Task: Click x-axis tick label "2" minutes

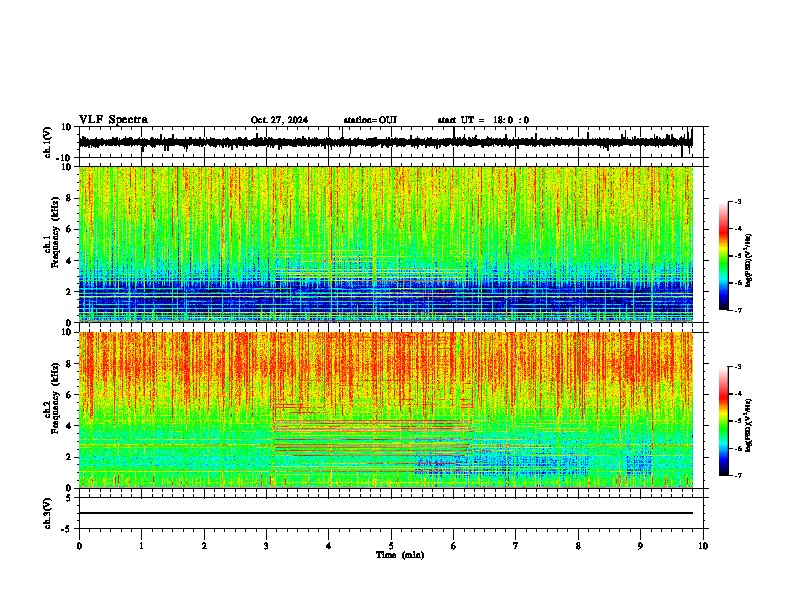Action: click(204, 546)
